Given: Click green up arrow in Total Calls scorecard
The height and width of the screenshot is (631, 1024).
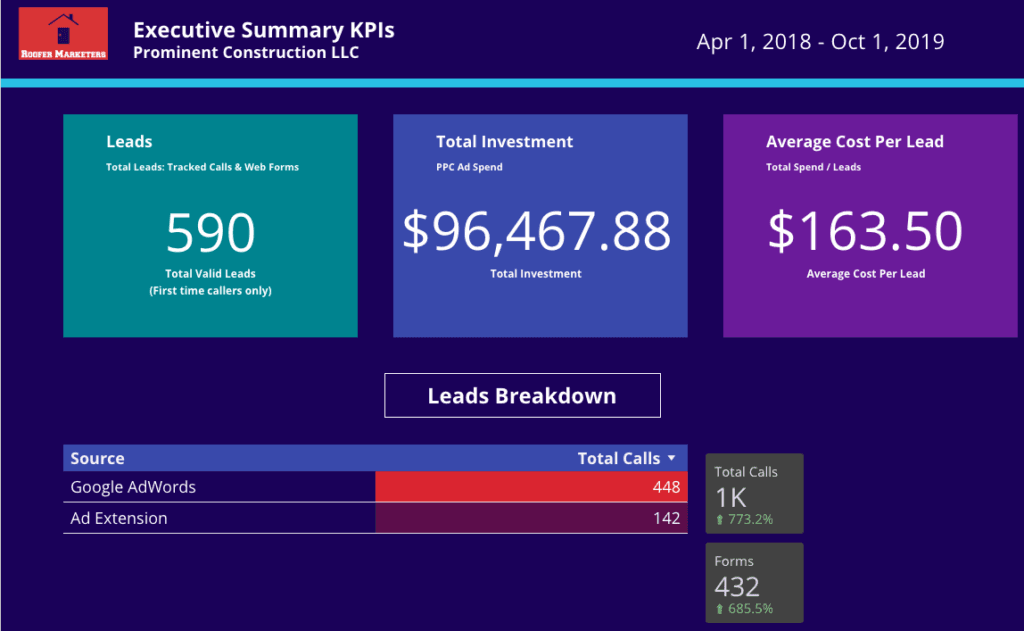Looking at the screenshot, I should point(719,520).
